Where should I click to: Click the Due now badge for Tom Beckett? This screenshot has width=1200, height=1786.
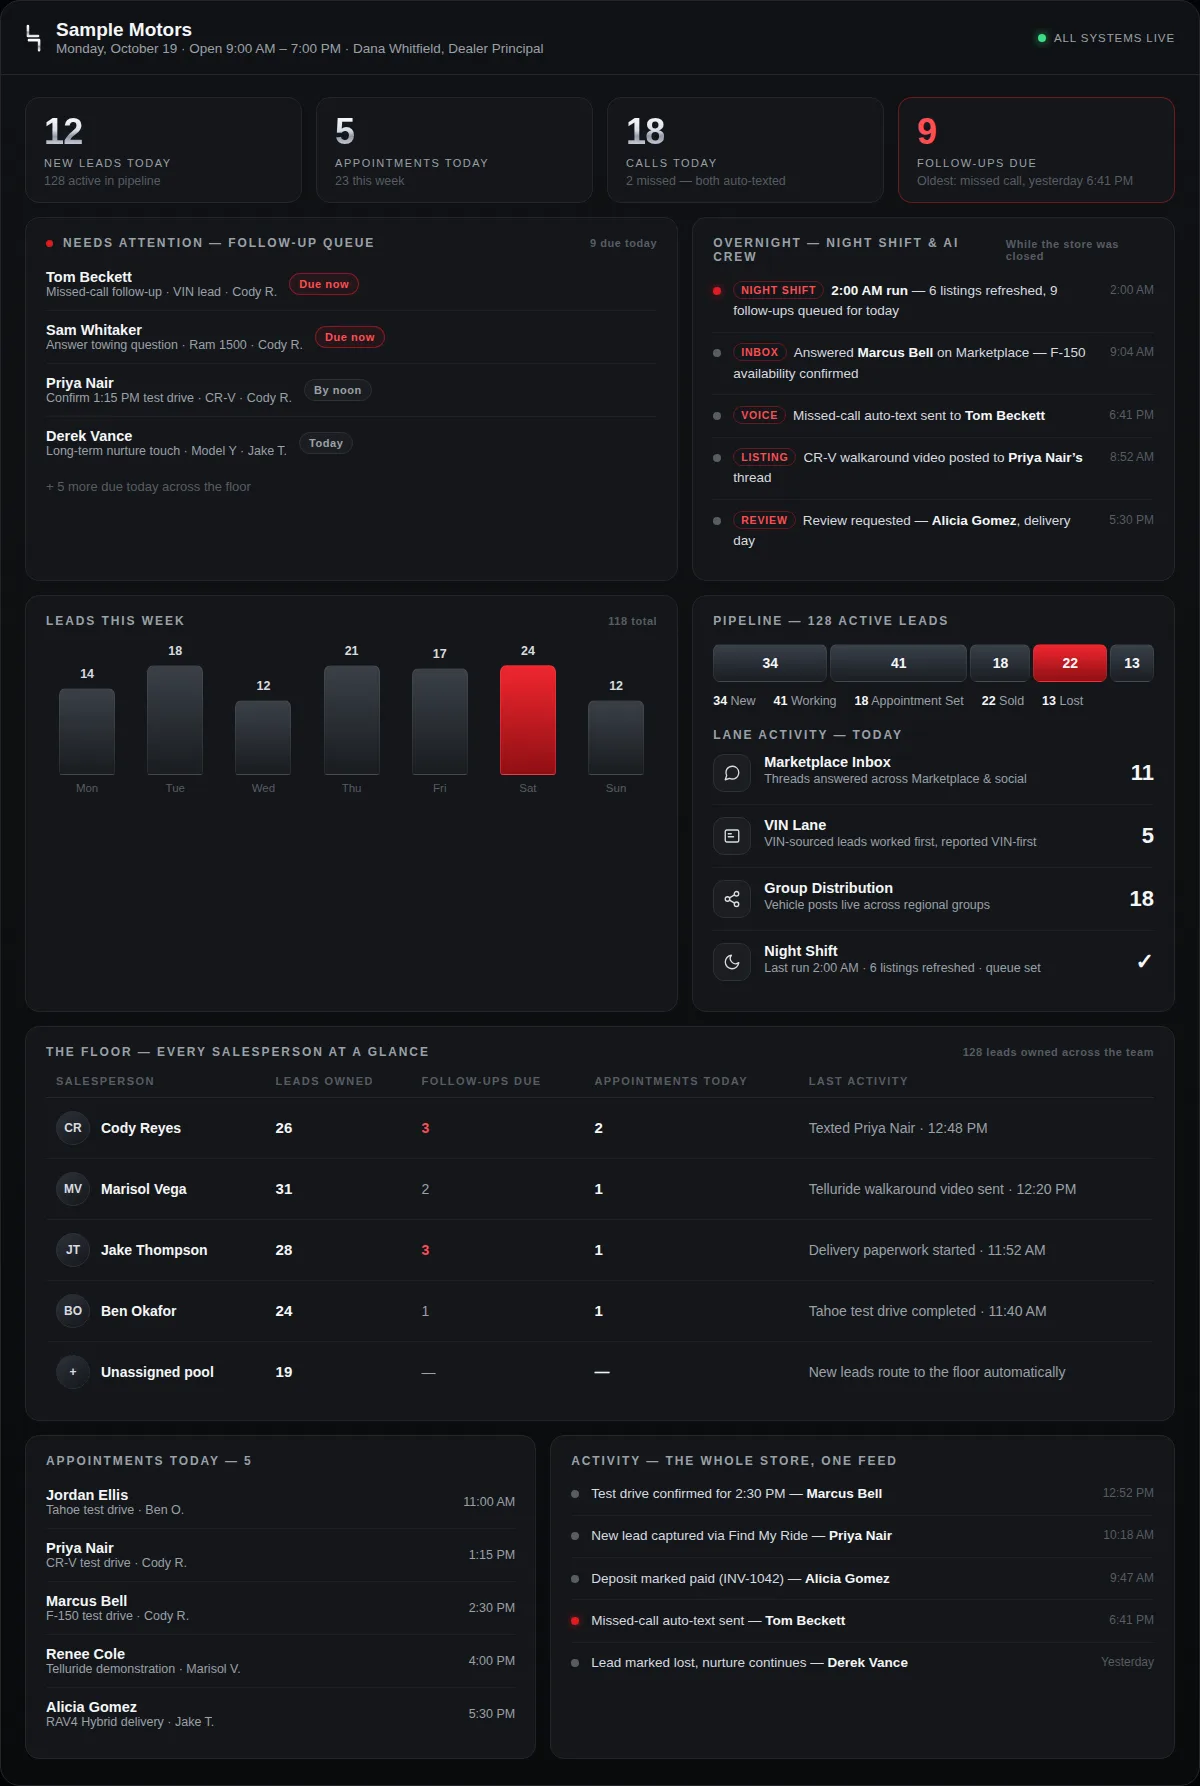324,284
